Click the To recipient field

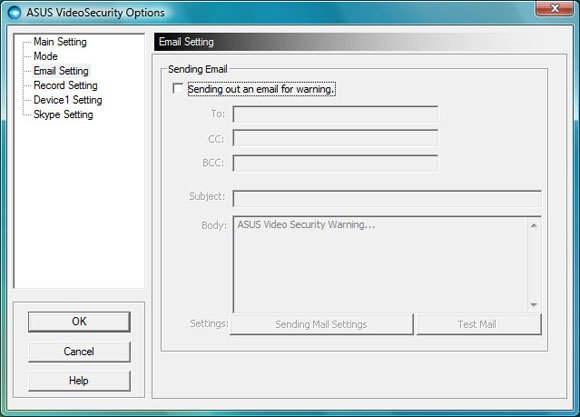[x=335, y=114]
